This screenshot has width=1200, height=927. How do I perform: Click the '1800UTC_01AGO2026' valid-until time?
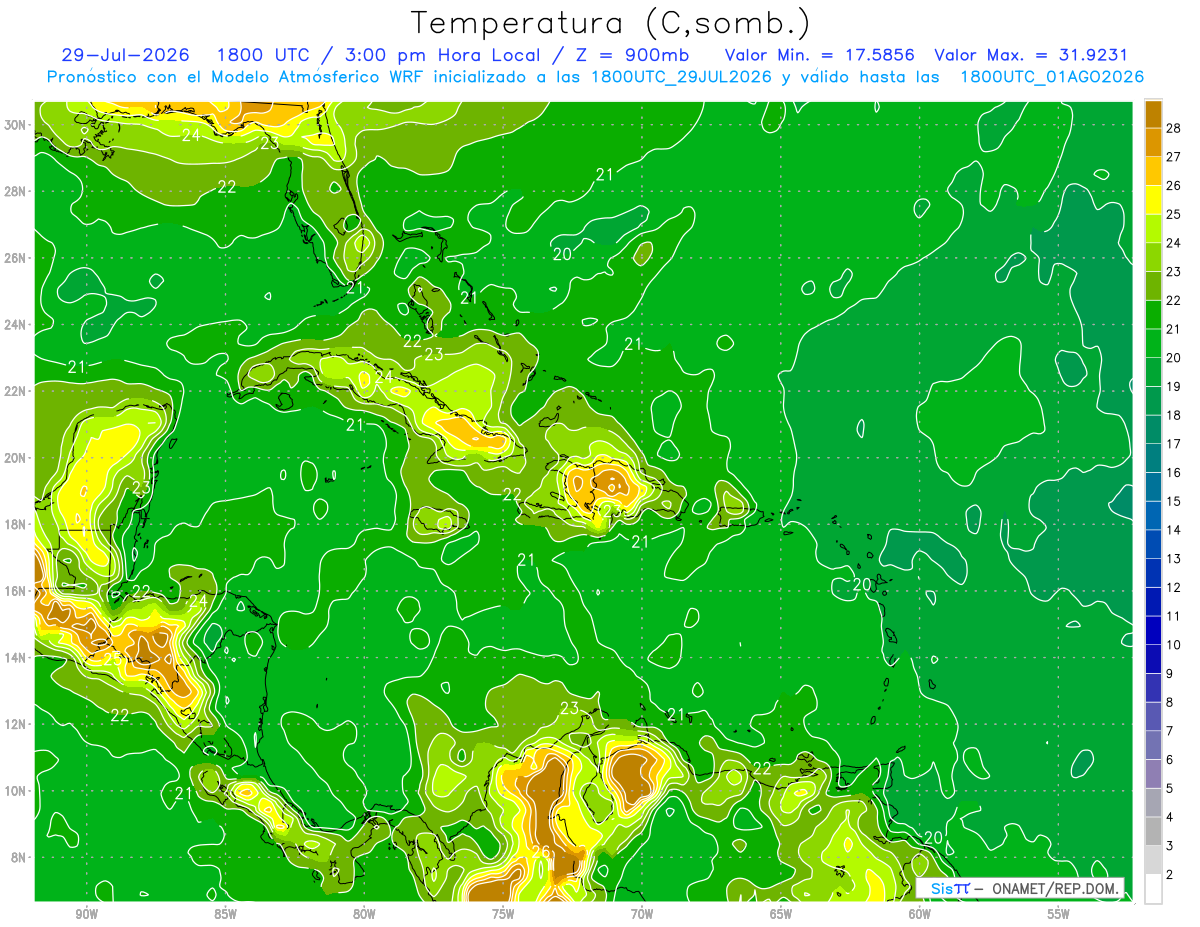1052,76
